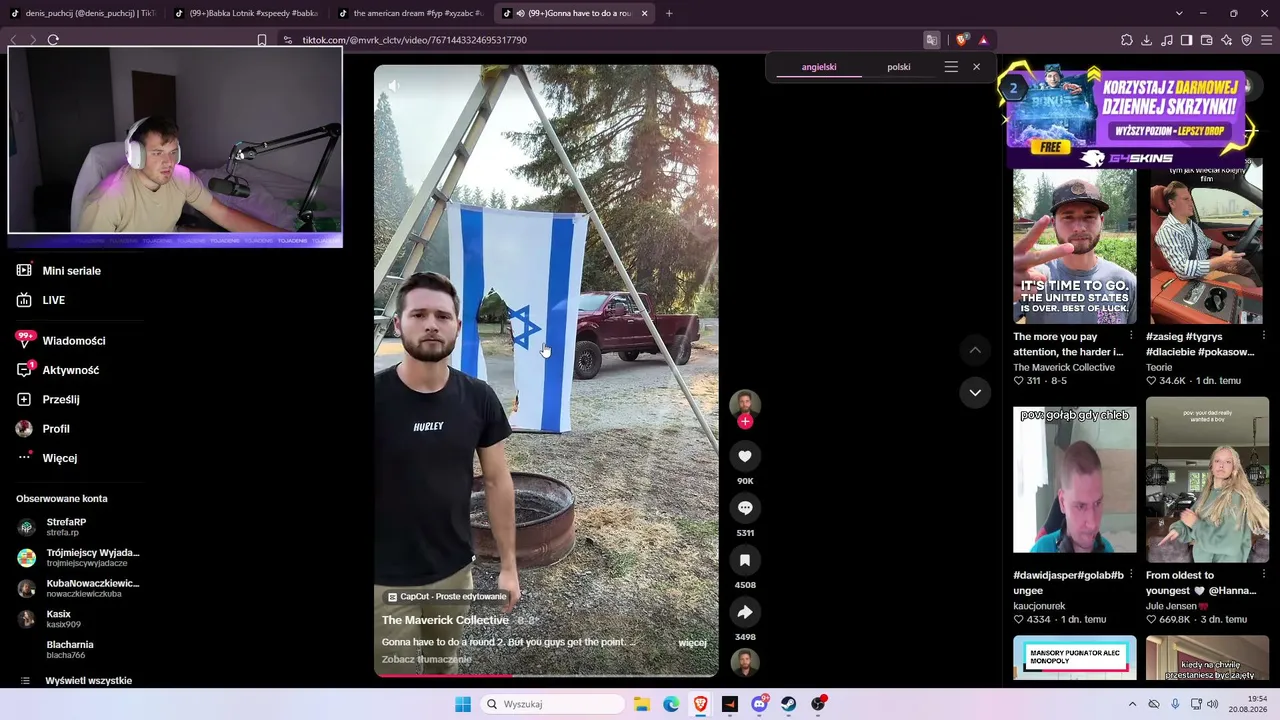Bookmark the video using the save icon

click(745, 560)
